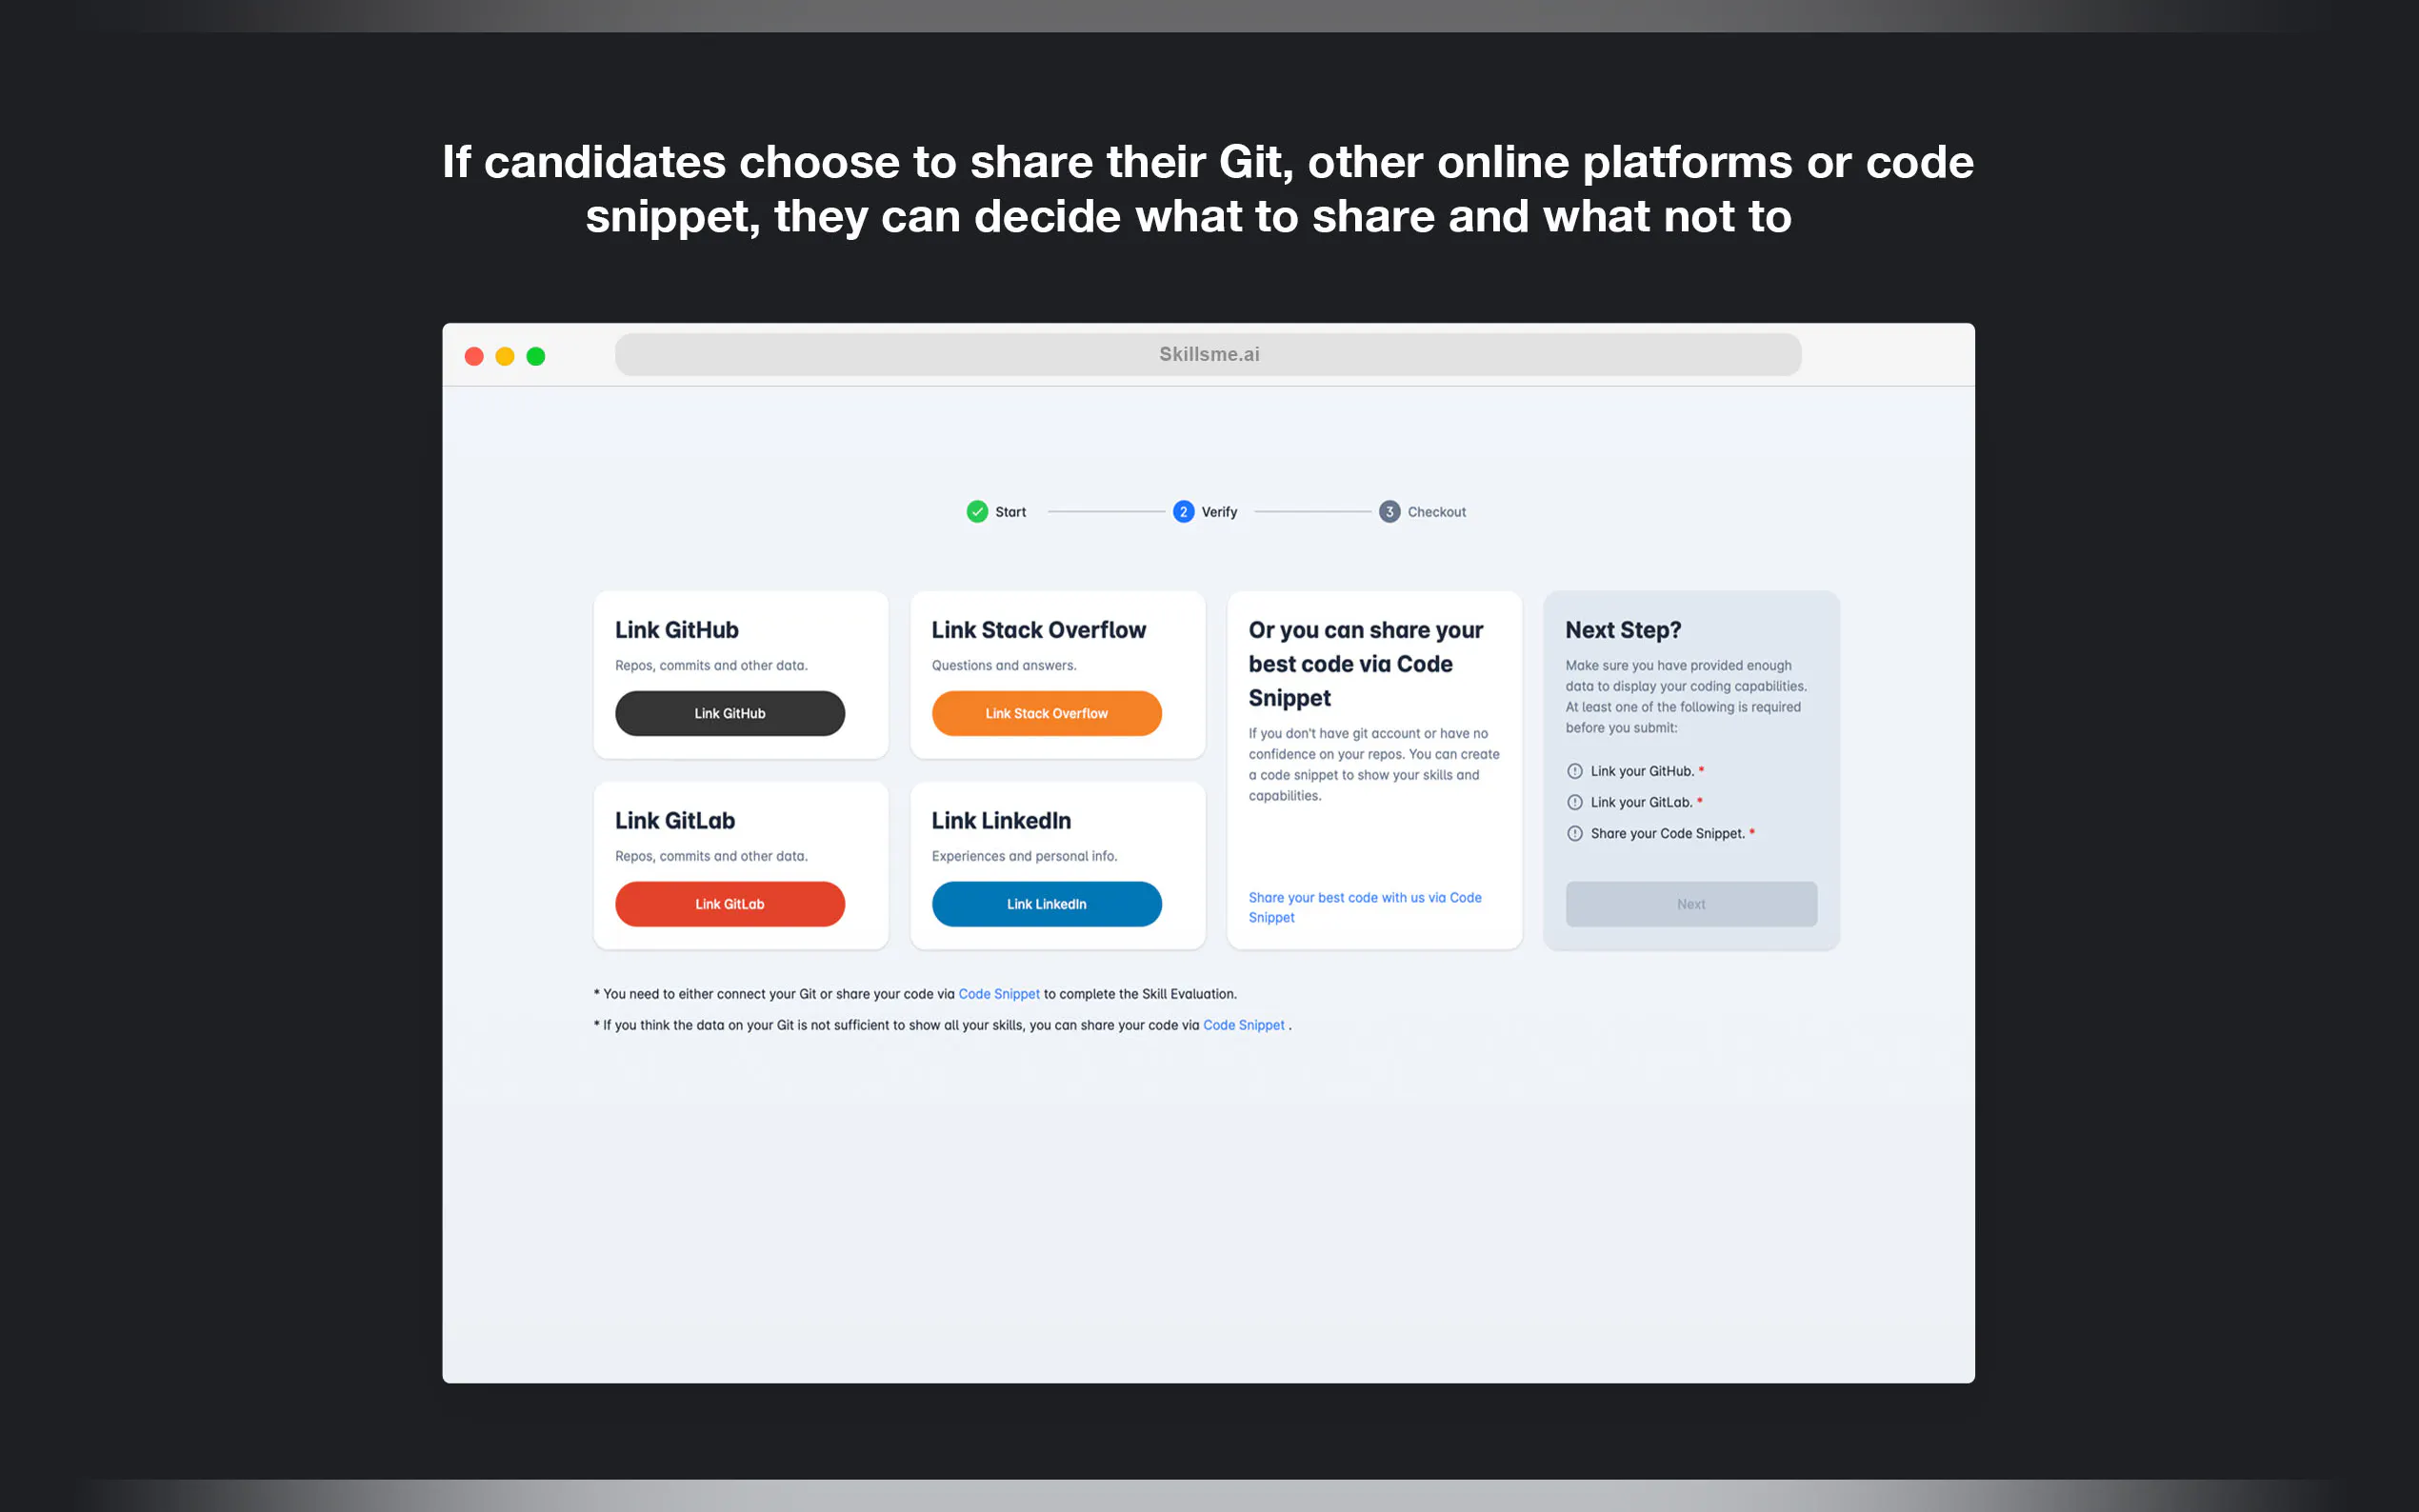This screenshot has height=1512, width=2419.
Task: Open Code Snippet link in the second footnote
Action: click(1243, 1025)
